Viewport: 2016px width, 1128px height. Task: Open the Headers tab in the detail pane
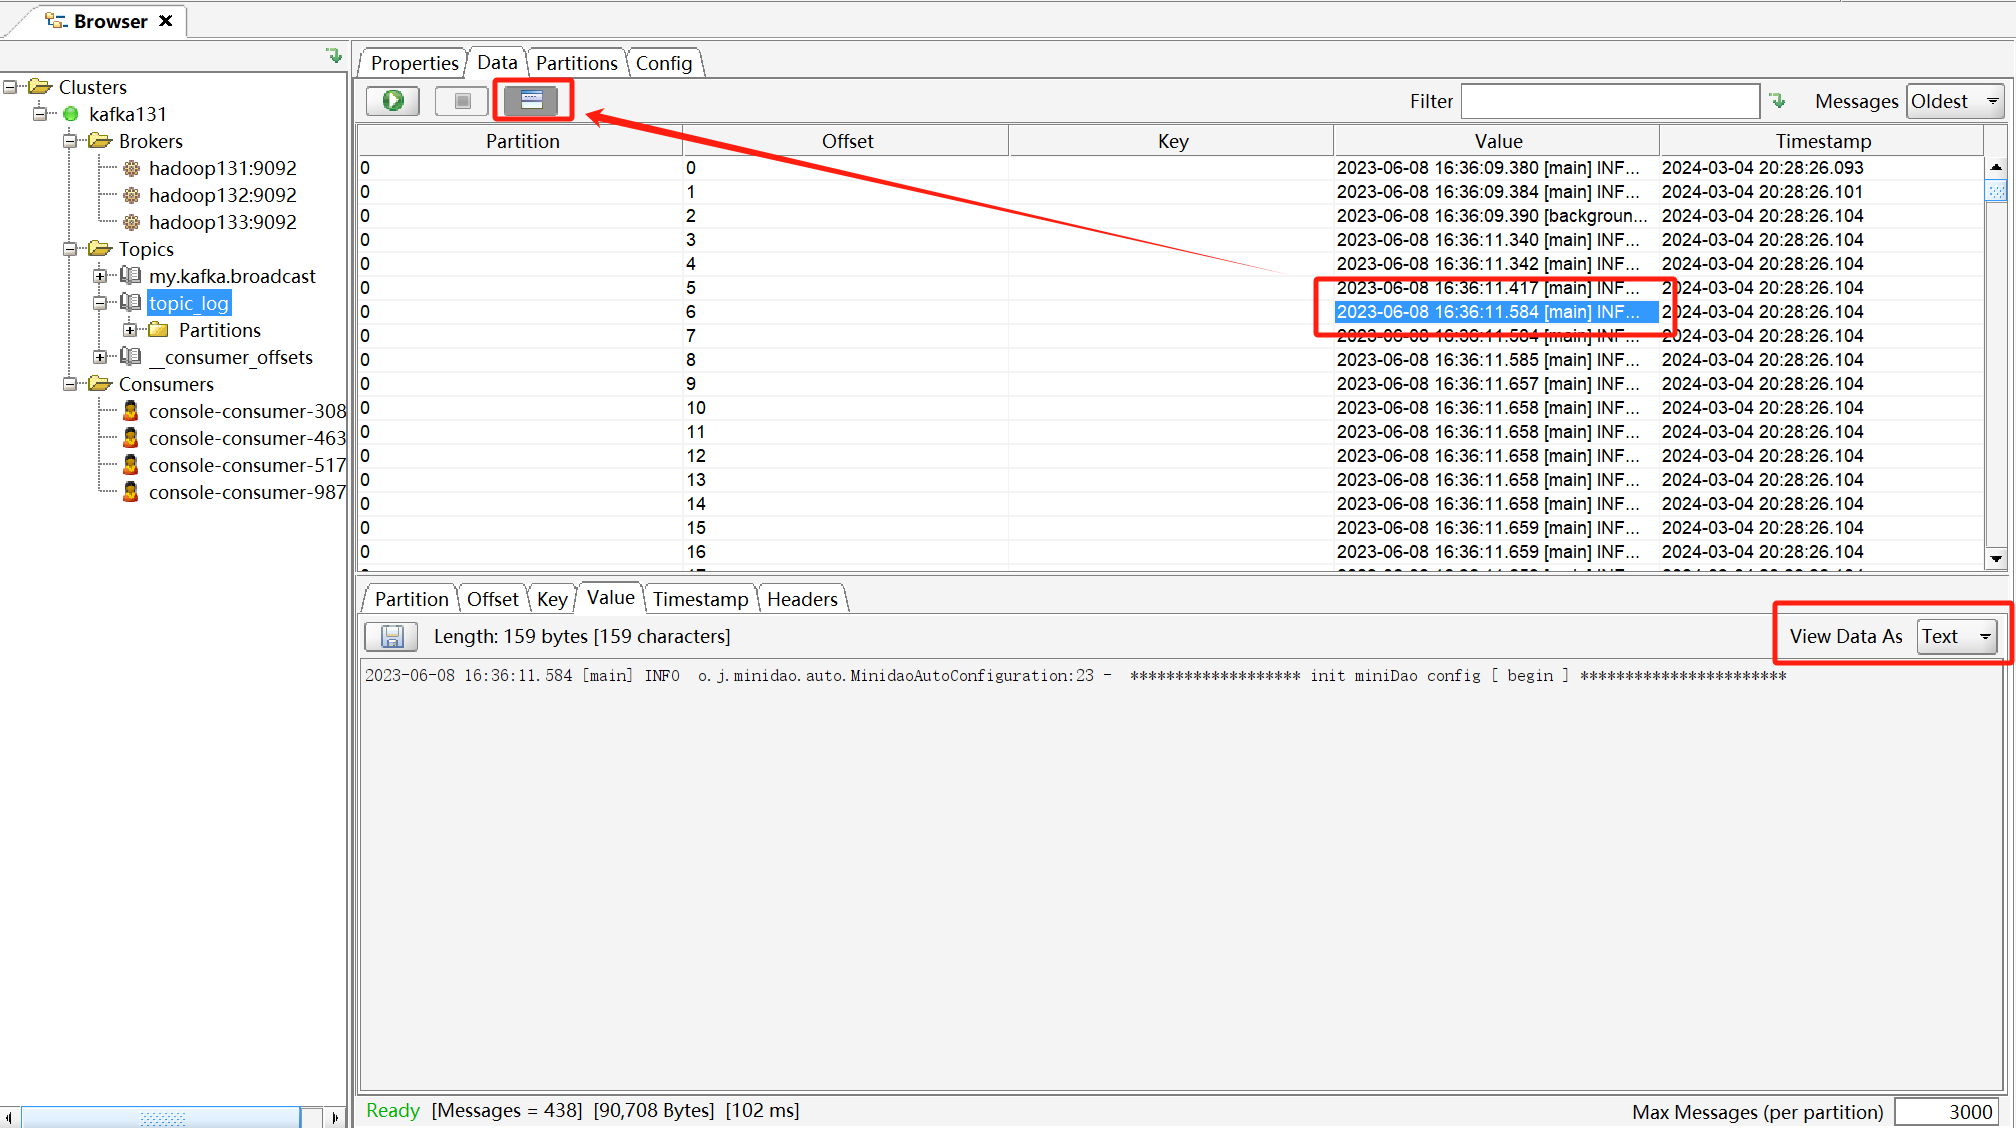[801, 599]
